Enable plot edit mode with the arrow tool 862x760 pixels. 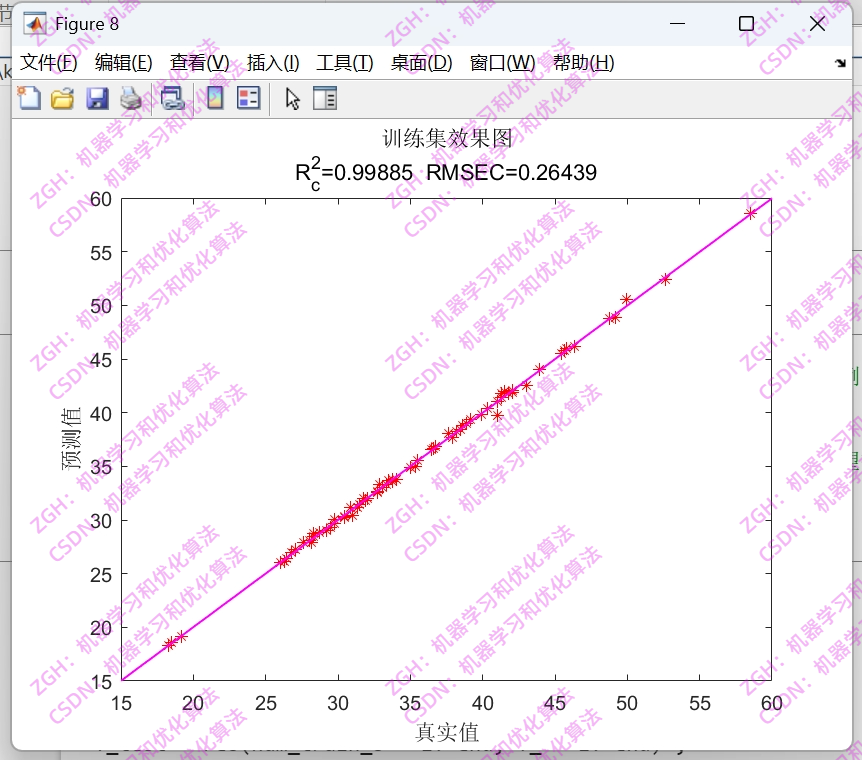tap(290, 97)
